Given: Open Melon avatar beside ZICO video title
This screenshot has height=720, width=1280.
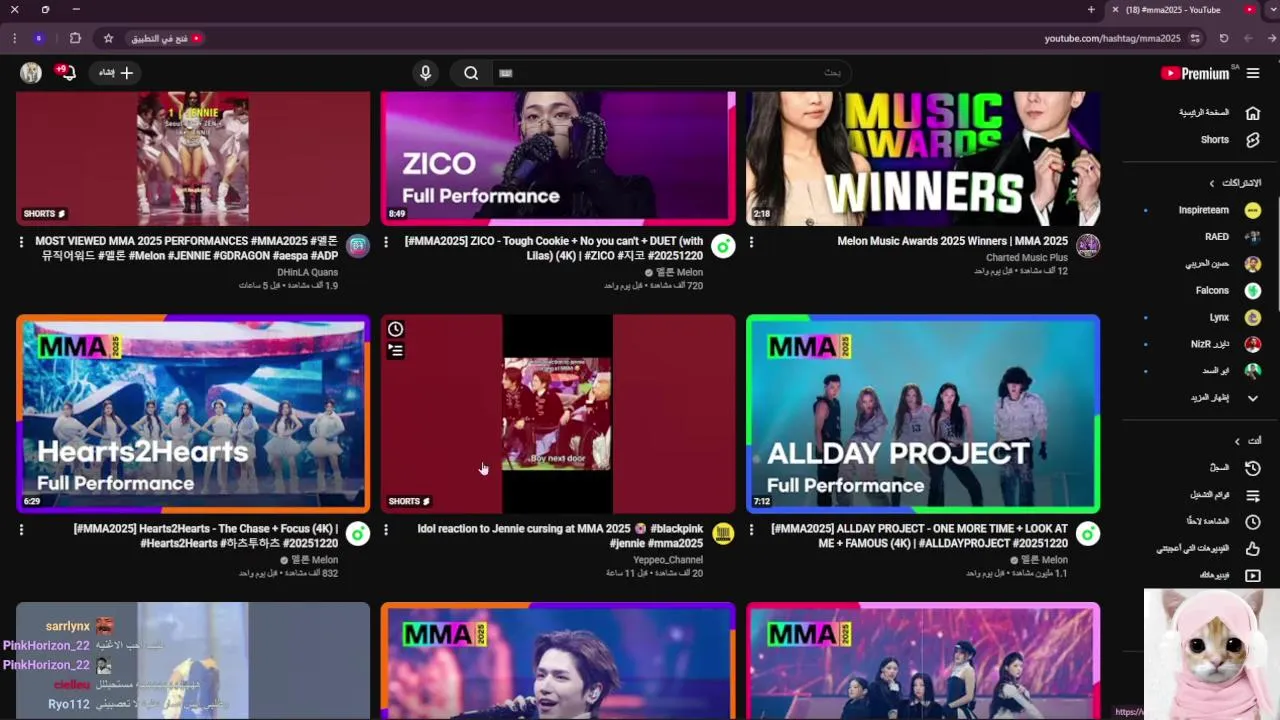Looking at the screenshot, I should 723,246.
